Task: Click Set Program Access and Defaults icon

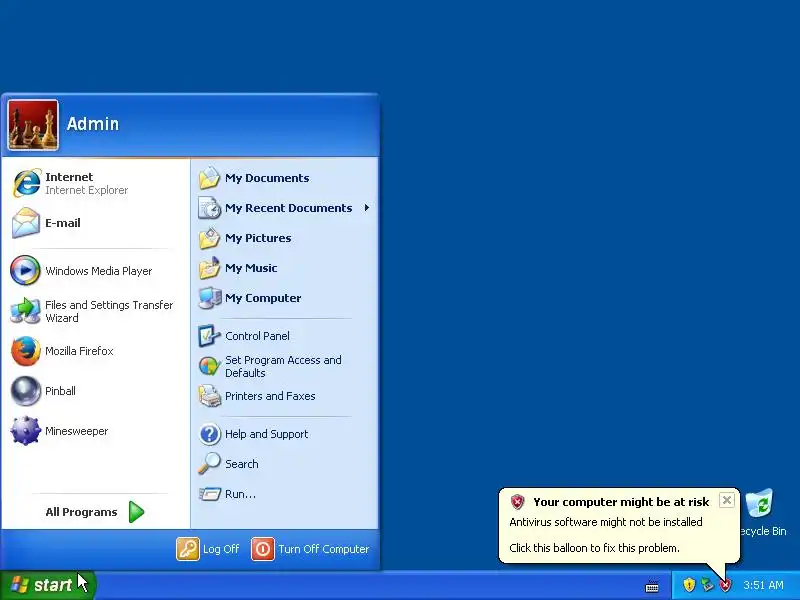Action: coord(210,366)
